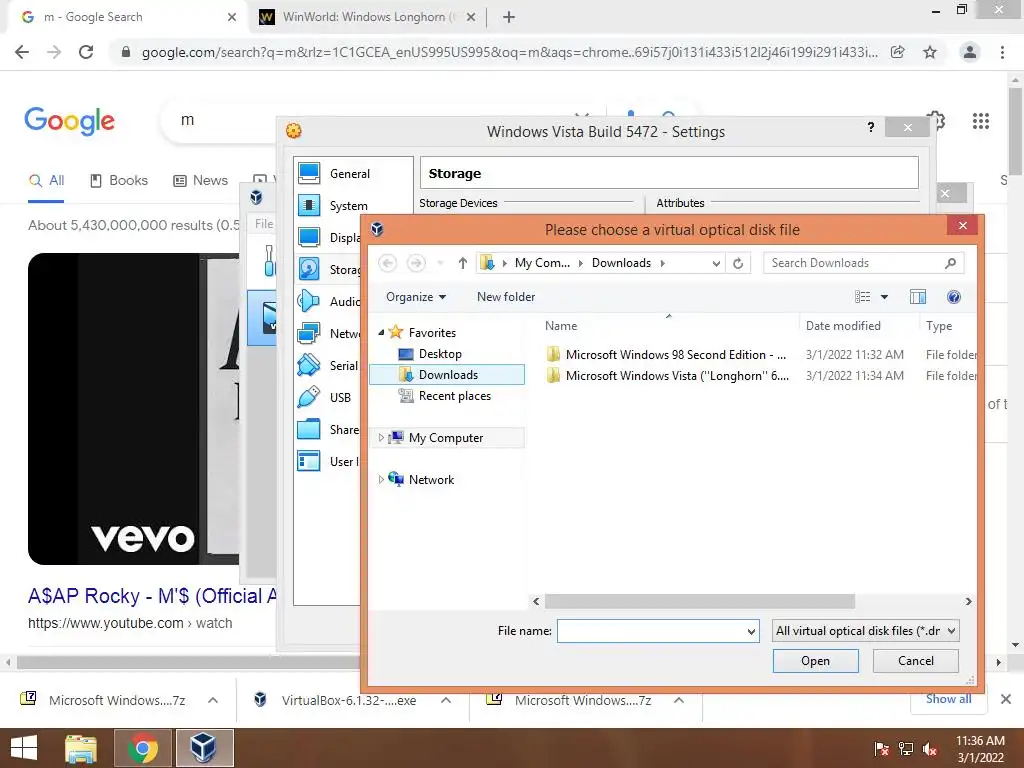Expand options for first Microsoft Windows 7z download
Viewport: 1024px width, 768px height.
click(213, 700)
